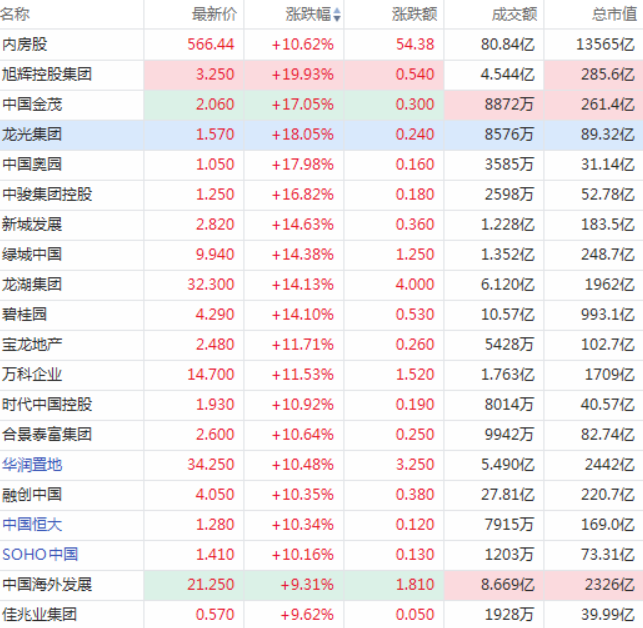The width and height of the screenshot is (643, 628).
Task: Open the 中国恒大 stock link
Action: [32, 524]
